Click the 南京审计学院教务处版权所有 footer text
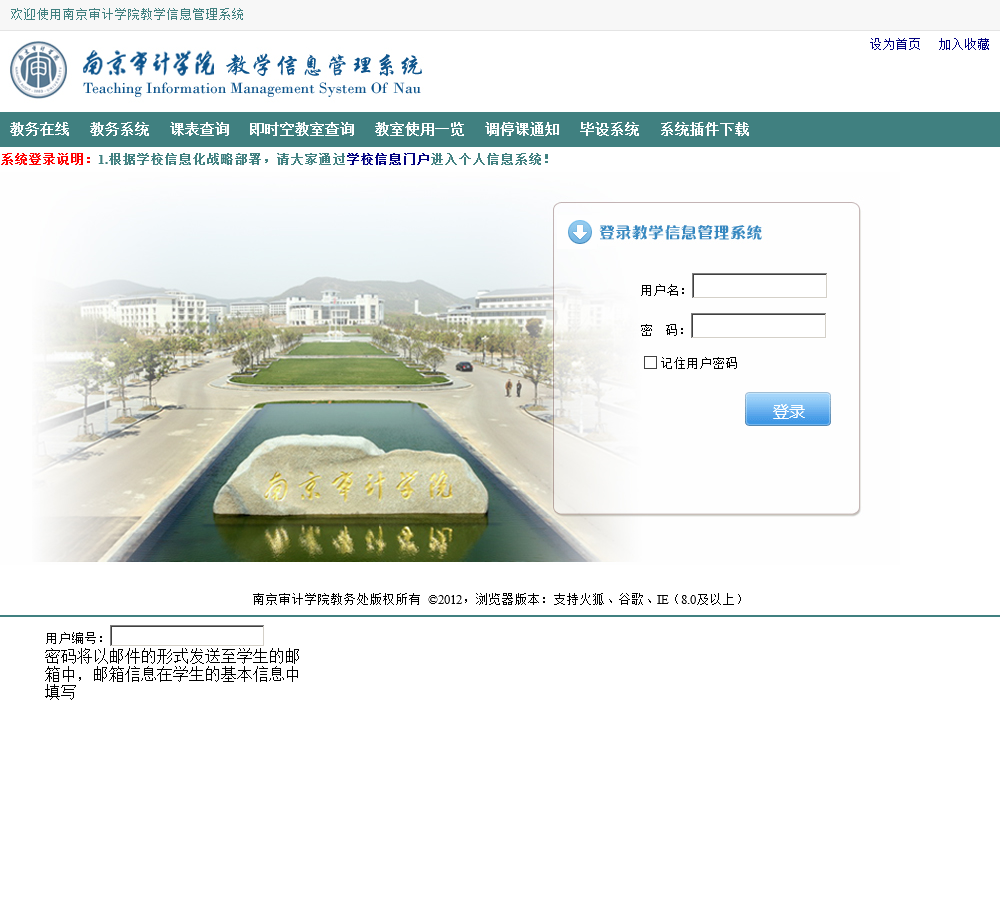1000x909 pixels. pyautogui.click(x=337, y=599)
